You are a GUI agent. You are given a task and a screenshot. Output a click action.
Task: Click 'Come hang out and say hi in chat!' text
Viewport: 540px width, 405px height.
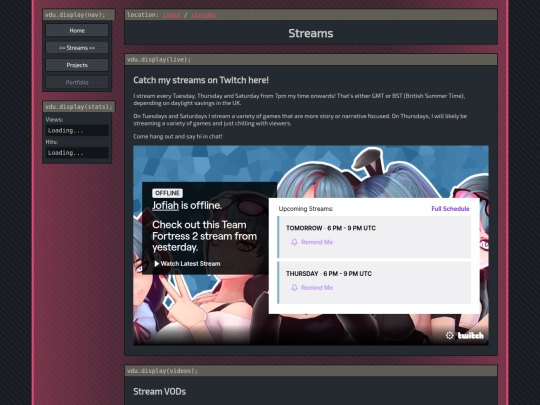pyautogui.click(x=178, y=136)
